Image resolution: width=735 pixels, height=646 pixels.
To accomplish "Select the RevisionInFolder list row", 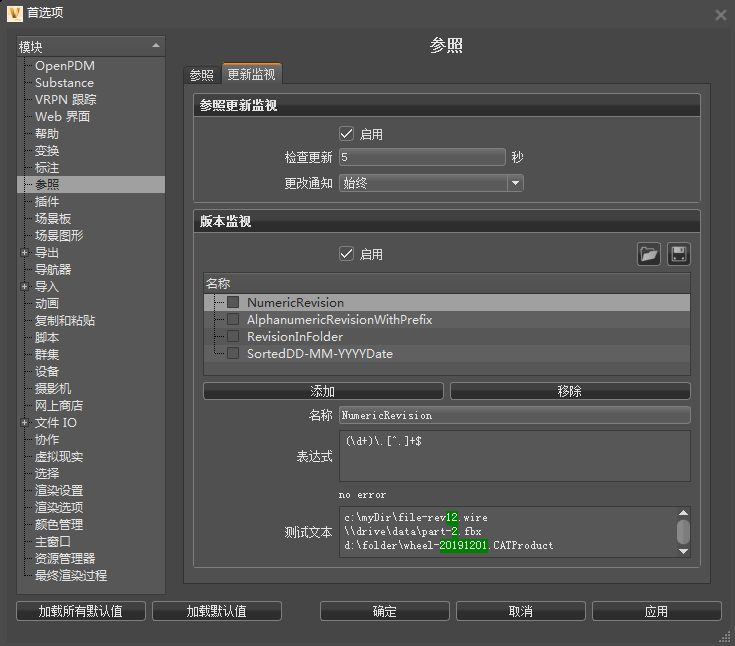I will 447,336.
